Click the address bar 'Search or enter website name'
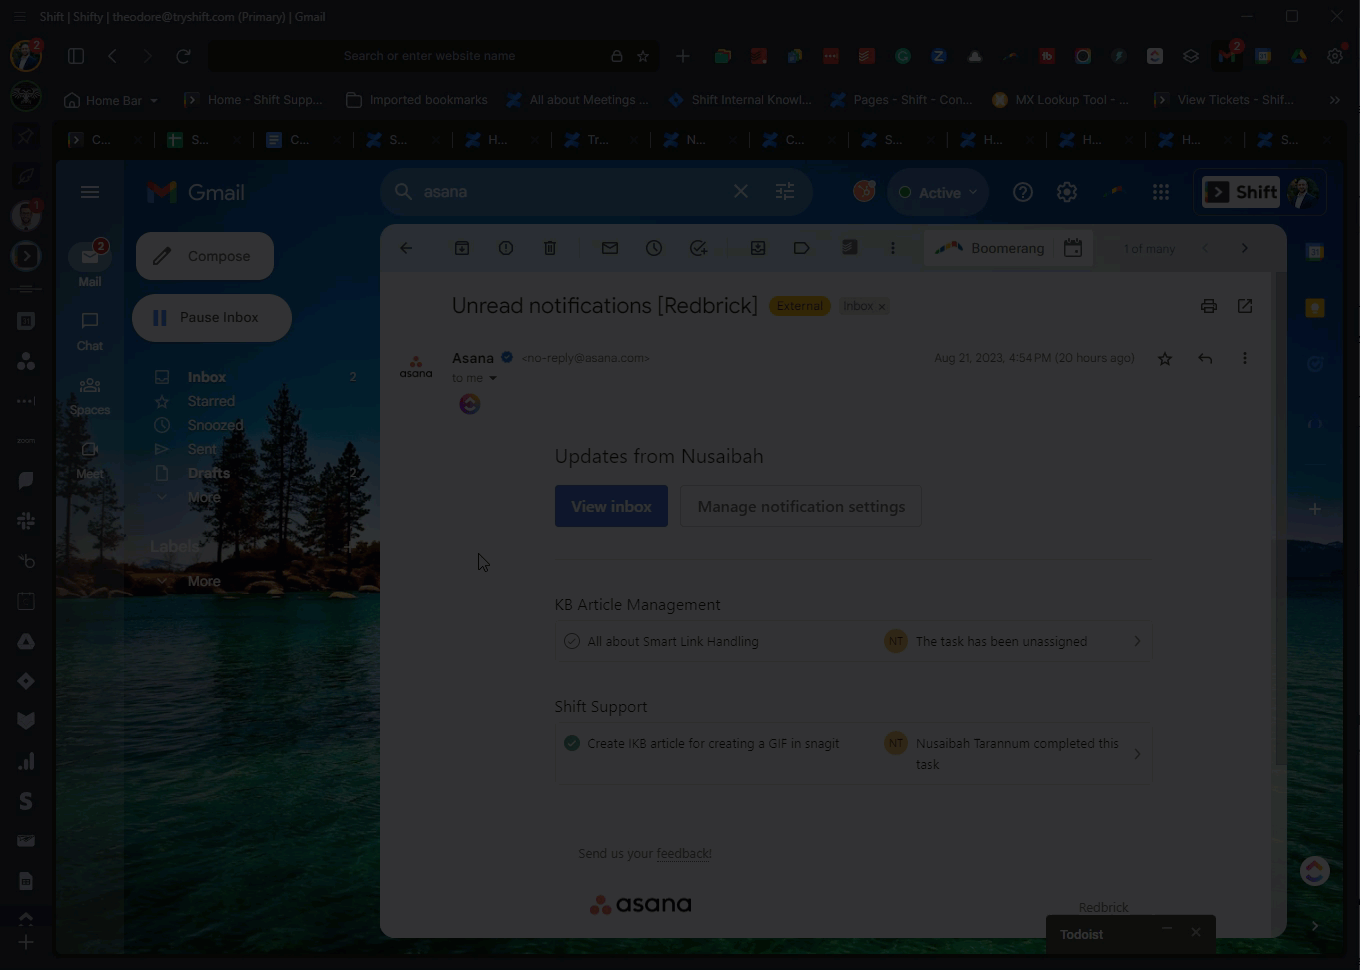1360x970 pixels. [429, 56]
